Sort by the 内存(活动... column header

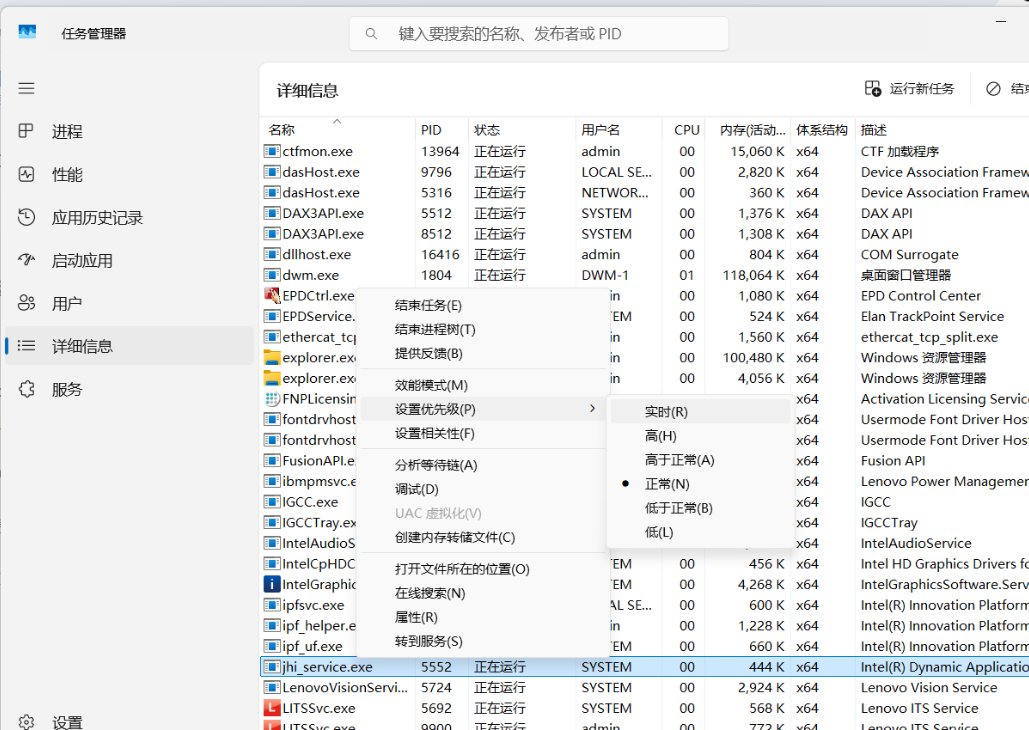pyautogui.click(x=749, y=130)
